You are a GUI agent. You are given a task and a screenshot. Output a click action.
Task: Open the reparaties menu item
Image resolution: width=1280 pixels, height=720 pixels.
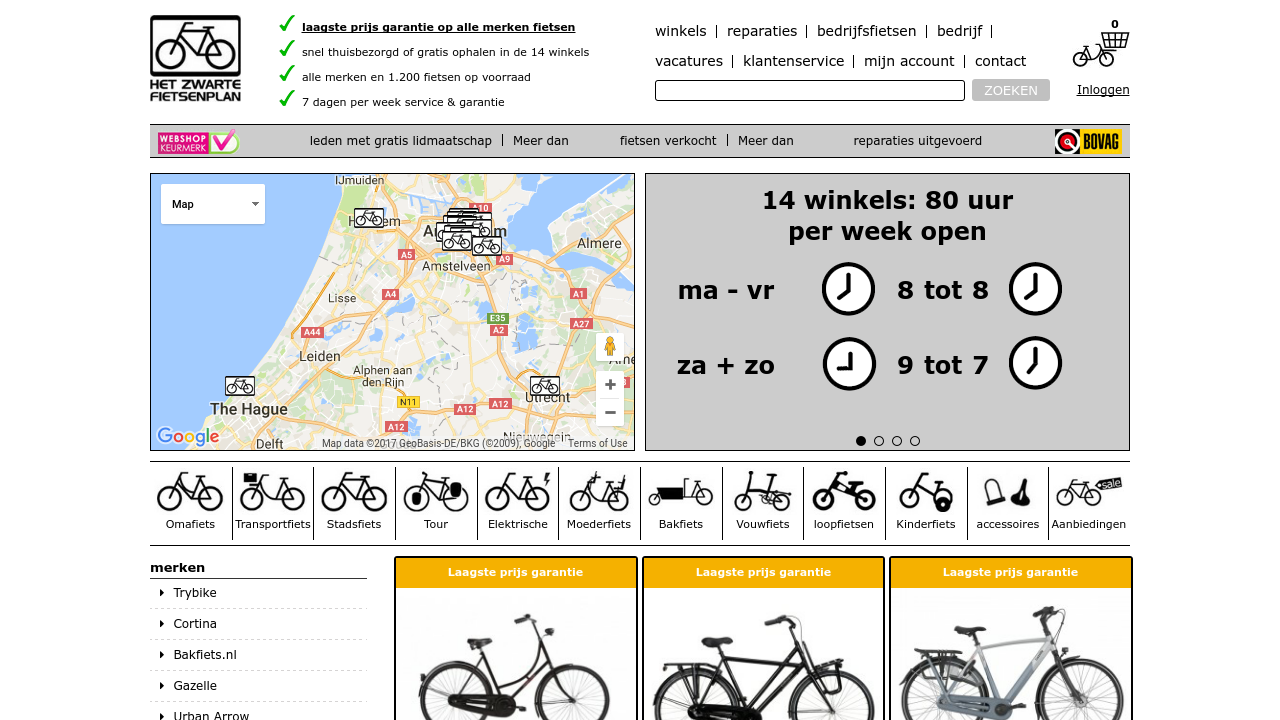[762, 31]
